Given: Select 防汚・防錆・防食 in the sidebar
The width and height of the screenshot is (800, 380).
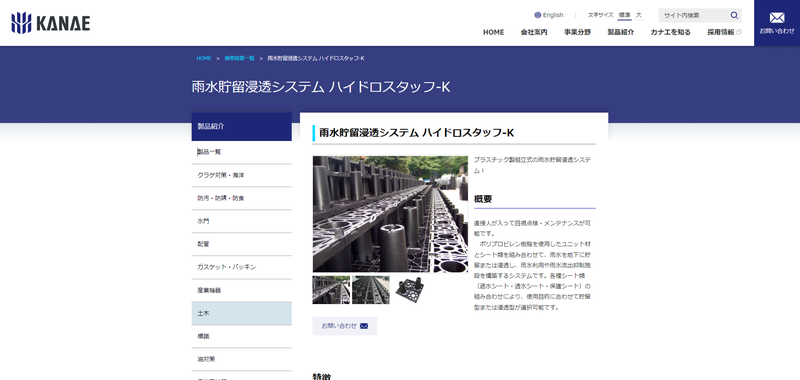Looking at the screenshot, I should (241, 198).
